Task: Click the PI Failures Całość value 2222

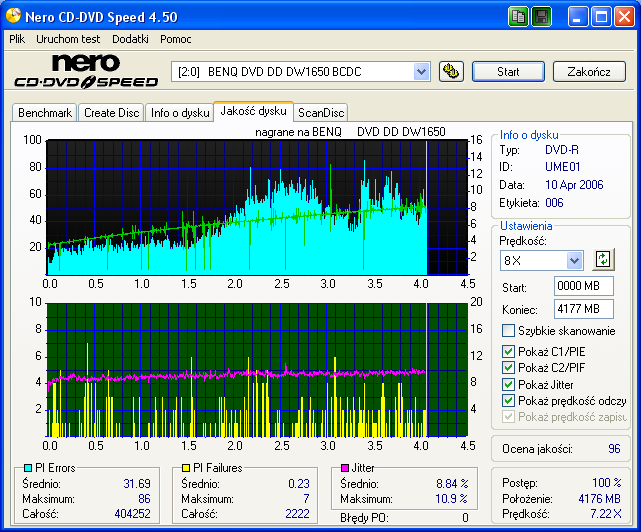Action: pos(297,514)
